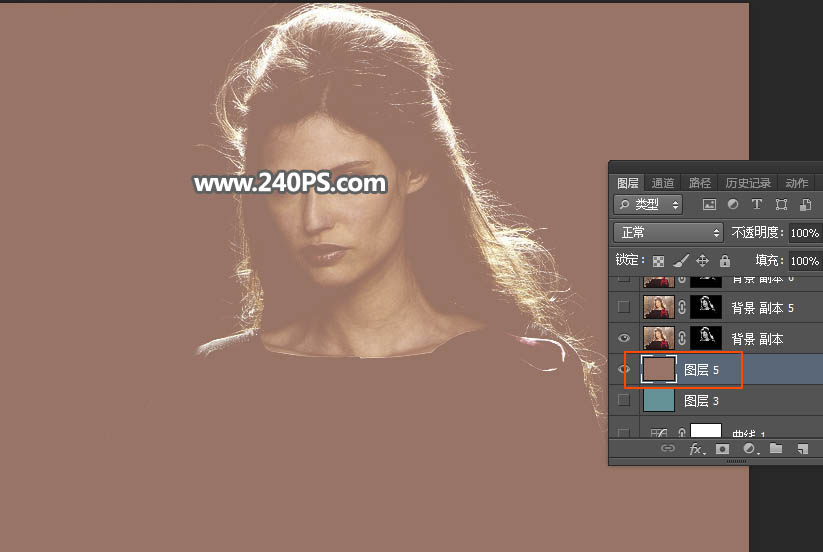Viewport: 823px width, 552px height.
Task: Lock transparent pixels checkerboard icon
Action: (658, 261)
